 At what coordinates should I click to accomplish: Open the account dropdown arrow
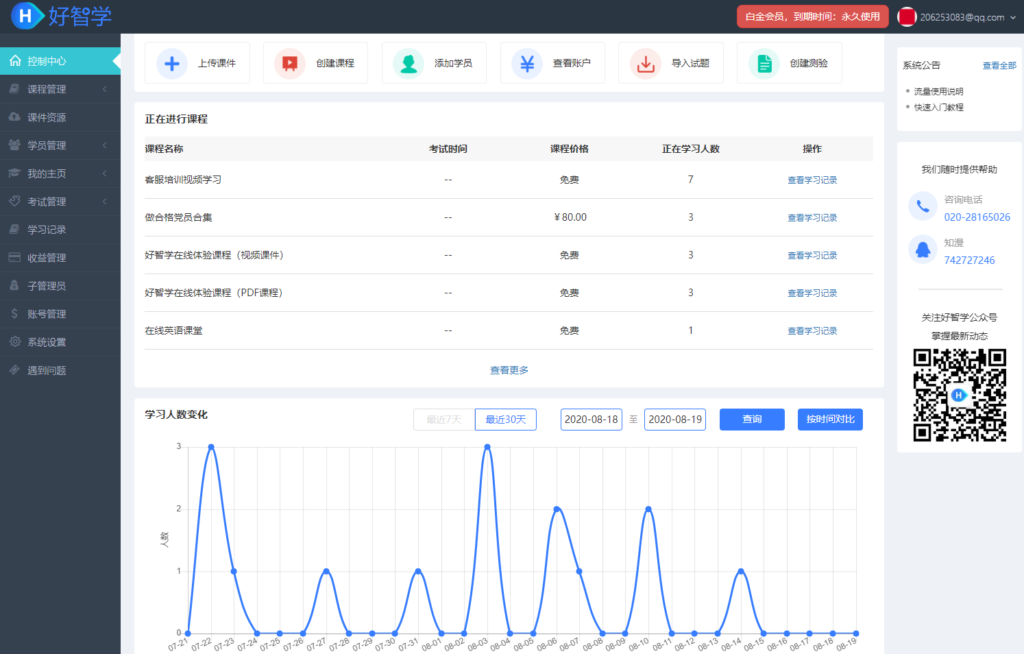pyautogui.click(x=1013, y=18)
